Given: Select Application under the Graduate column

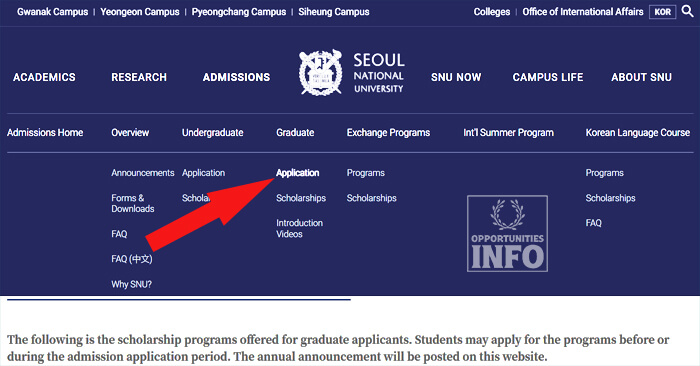Looking at the screenshot, I should (297, 173).
